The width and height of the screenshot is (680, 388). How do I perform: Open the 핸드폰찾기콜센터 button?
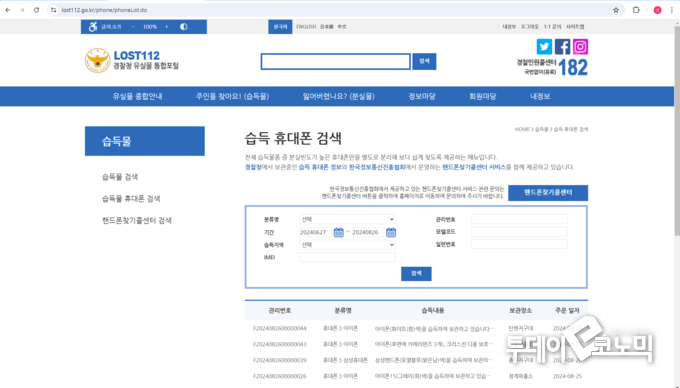(x=548, y=193)
